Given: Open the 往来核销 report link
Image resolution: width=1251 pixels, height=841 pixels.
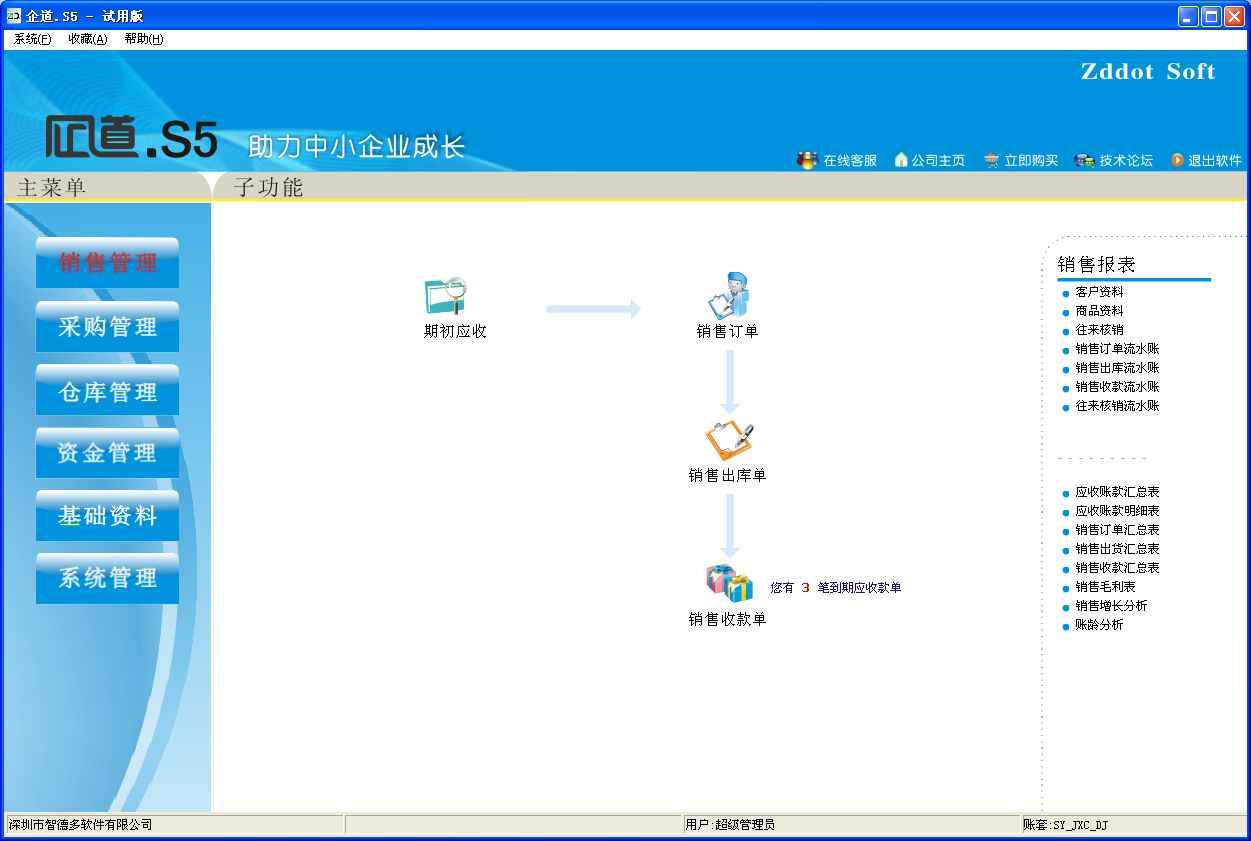Looking at the screenshot, I should click(x=1099, y=330).
